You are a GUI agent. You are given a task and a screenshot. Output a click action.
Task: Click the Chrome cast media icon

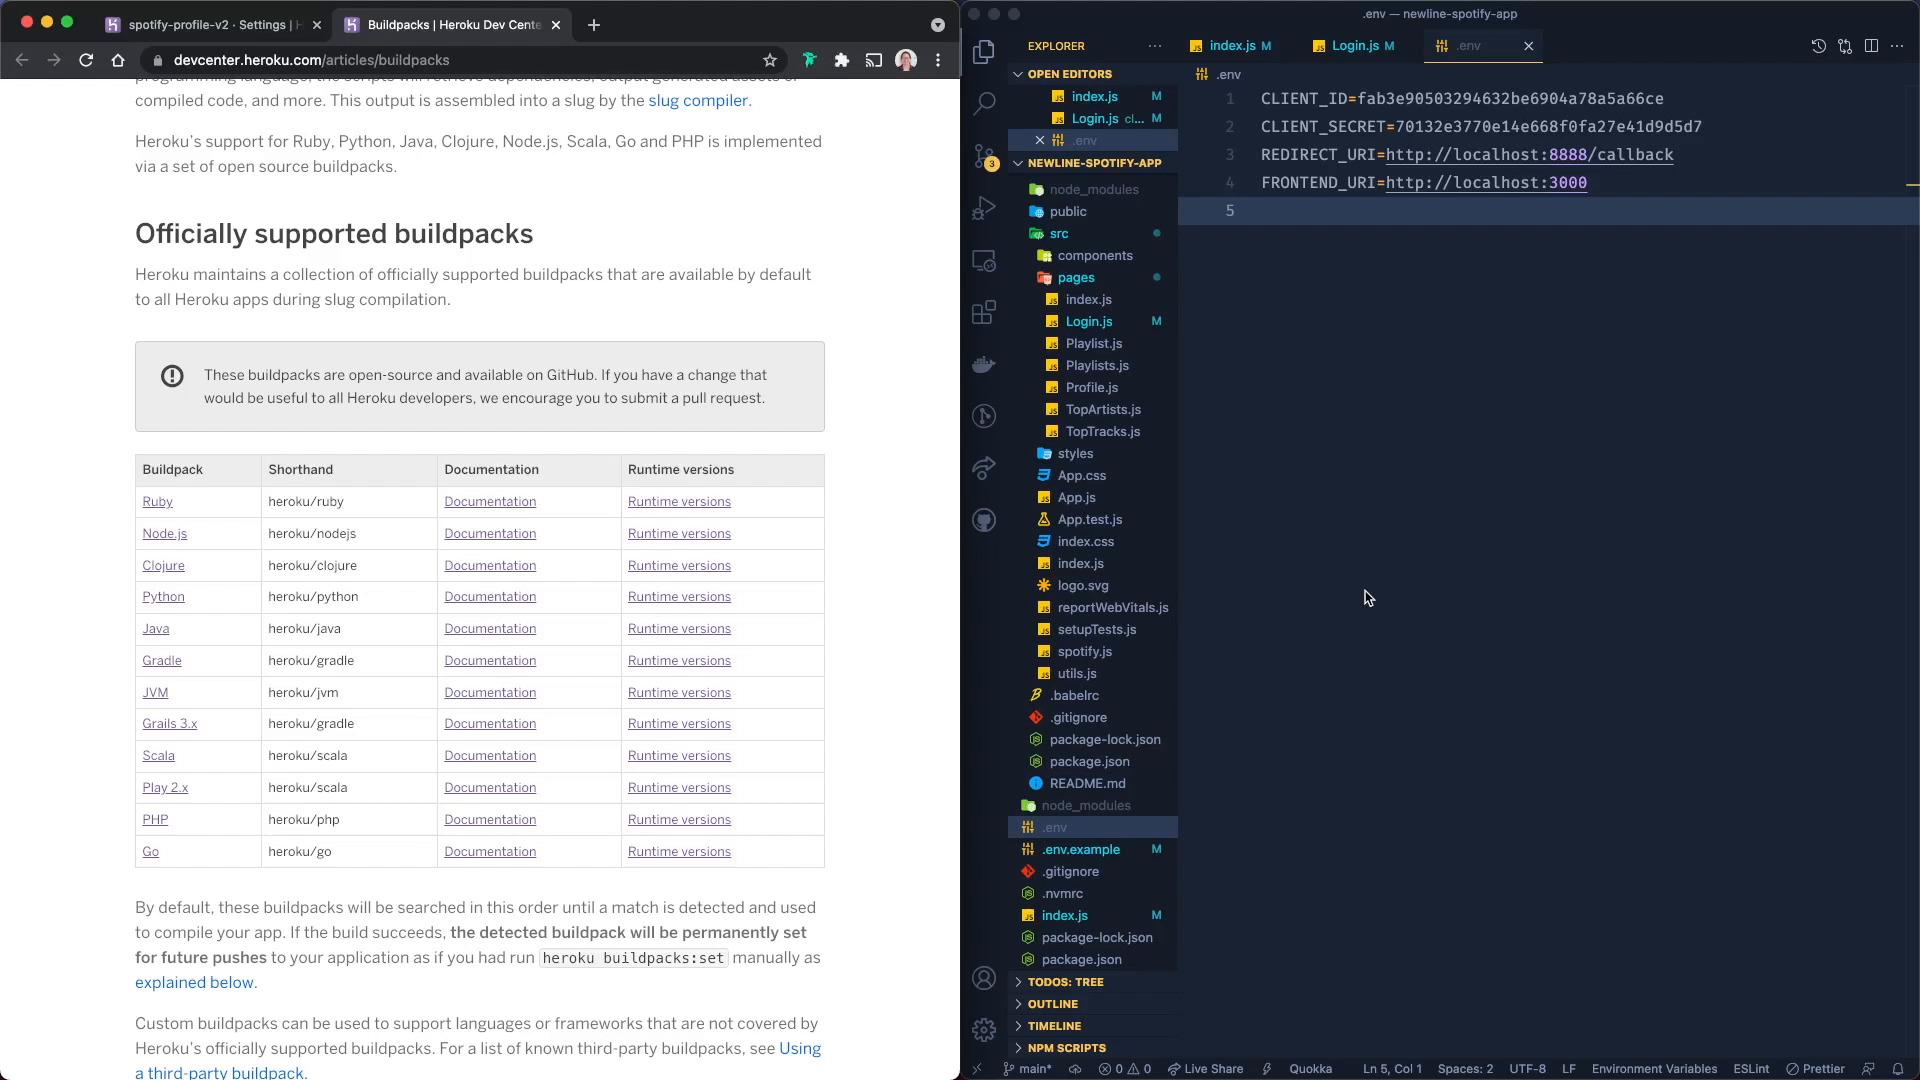[874, 60]
